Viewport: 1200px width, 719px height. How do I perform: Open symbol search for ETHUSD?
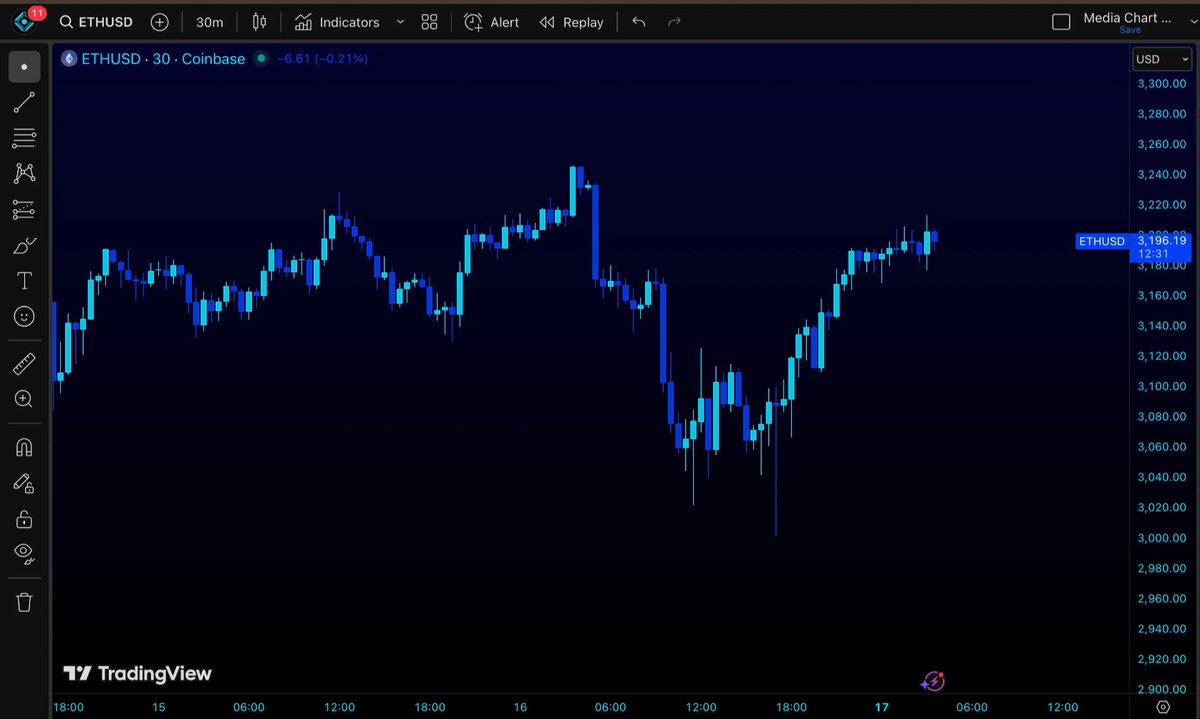click(96, 22)
